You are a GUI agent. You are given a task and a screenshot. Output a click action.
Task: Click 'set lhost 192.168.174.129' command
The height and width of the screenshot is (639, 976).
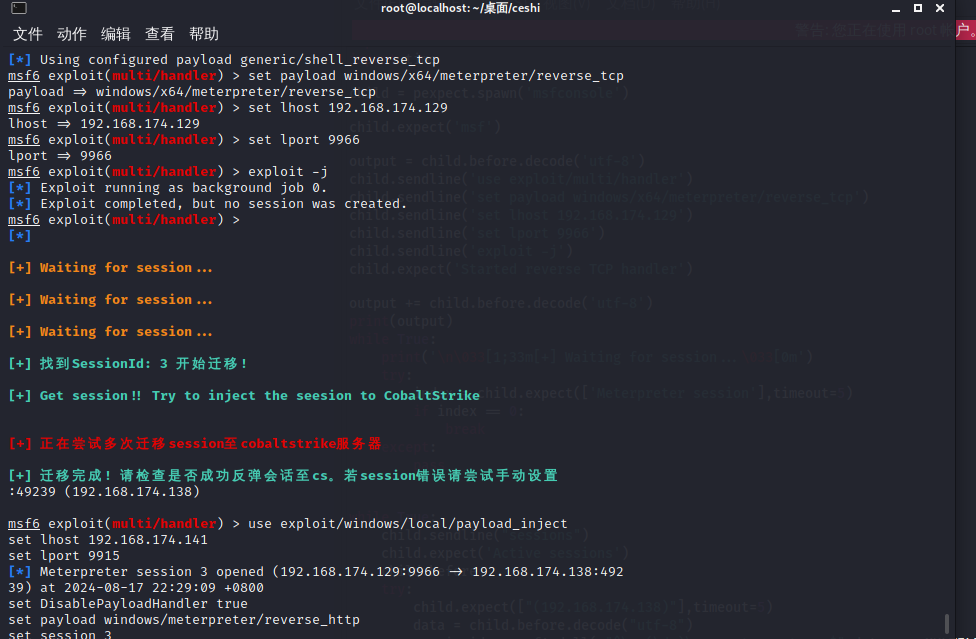point(348,108)
